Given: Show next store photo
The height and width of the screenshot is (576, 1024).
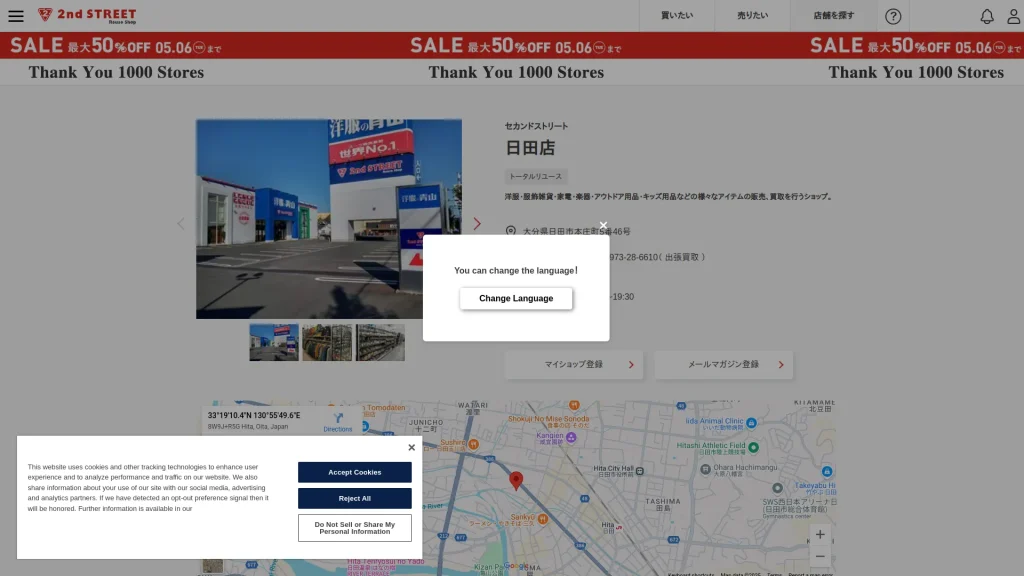Looking at the screenshot, I should 477,223.
